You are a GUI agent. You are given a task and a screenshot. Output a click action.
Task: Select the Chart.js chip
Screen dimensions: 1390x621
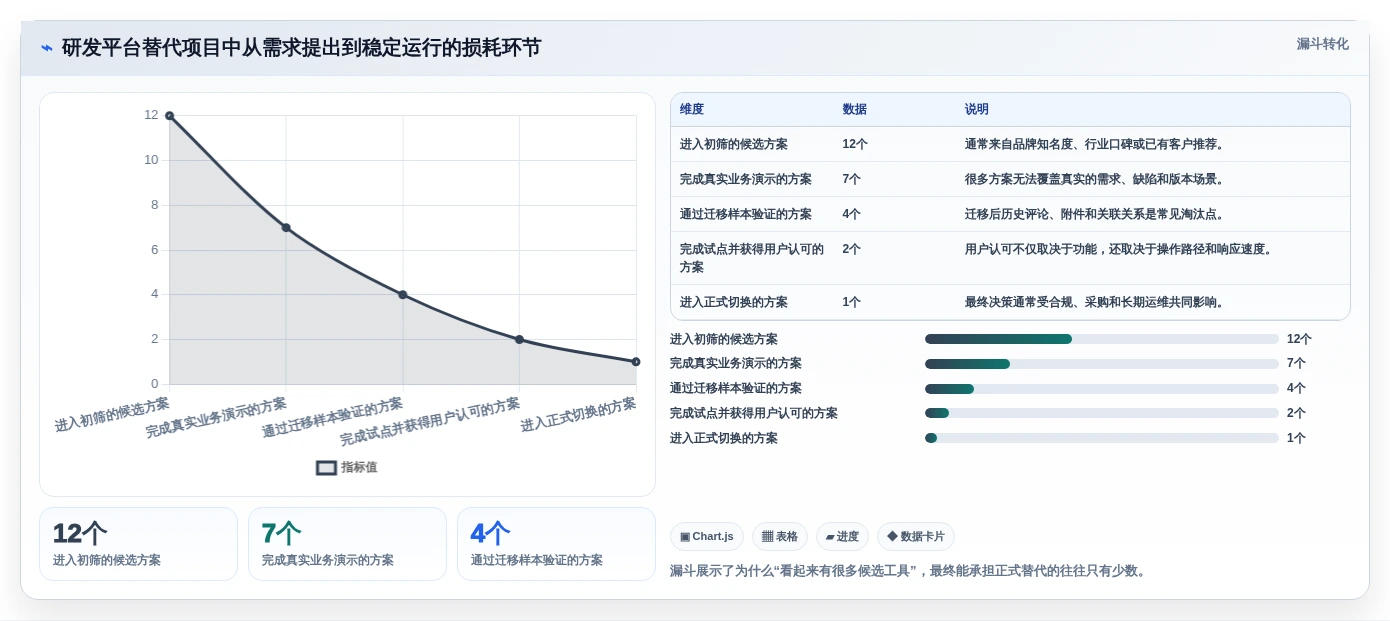point(707,537)
